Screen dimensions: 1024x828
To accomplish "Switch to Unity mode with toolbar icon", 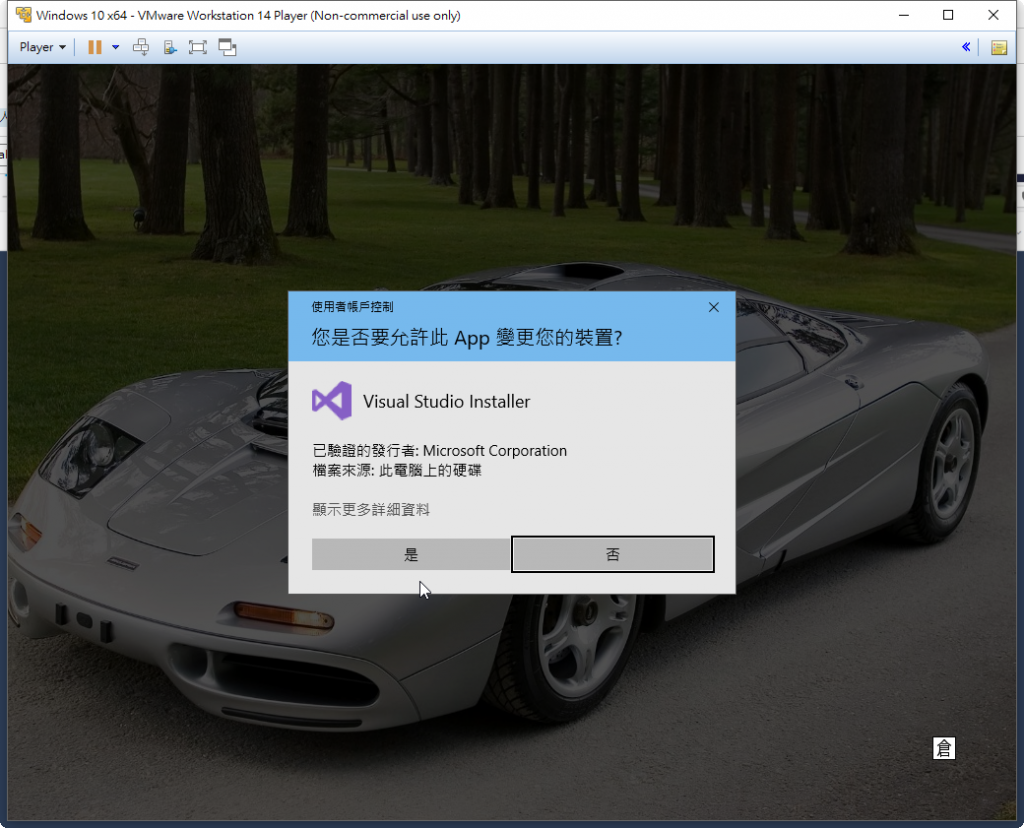I will (x=227, y=47).
